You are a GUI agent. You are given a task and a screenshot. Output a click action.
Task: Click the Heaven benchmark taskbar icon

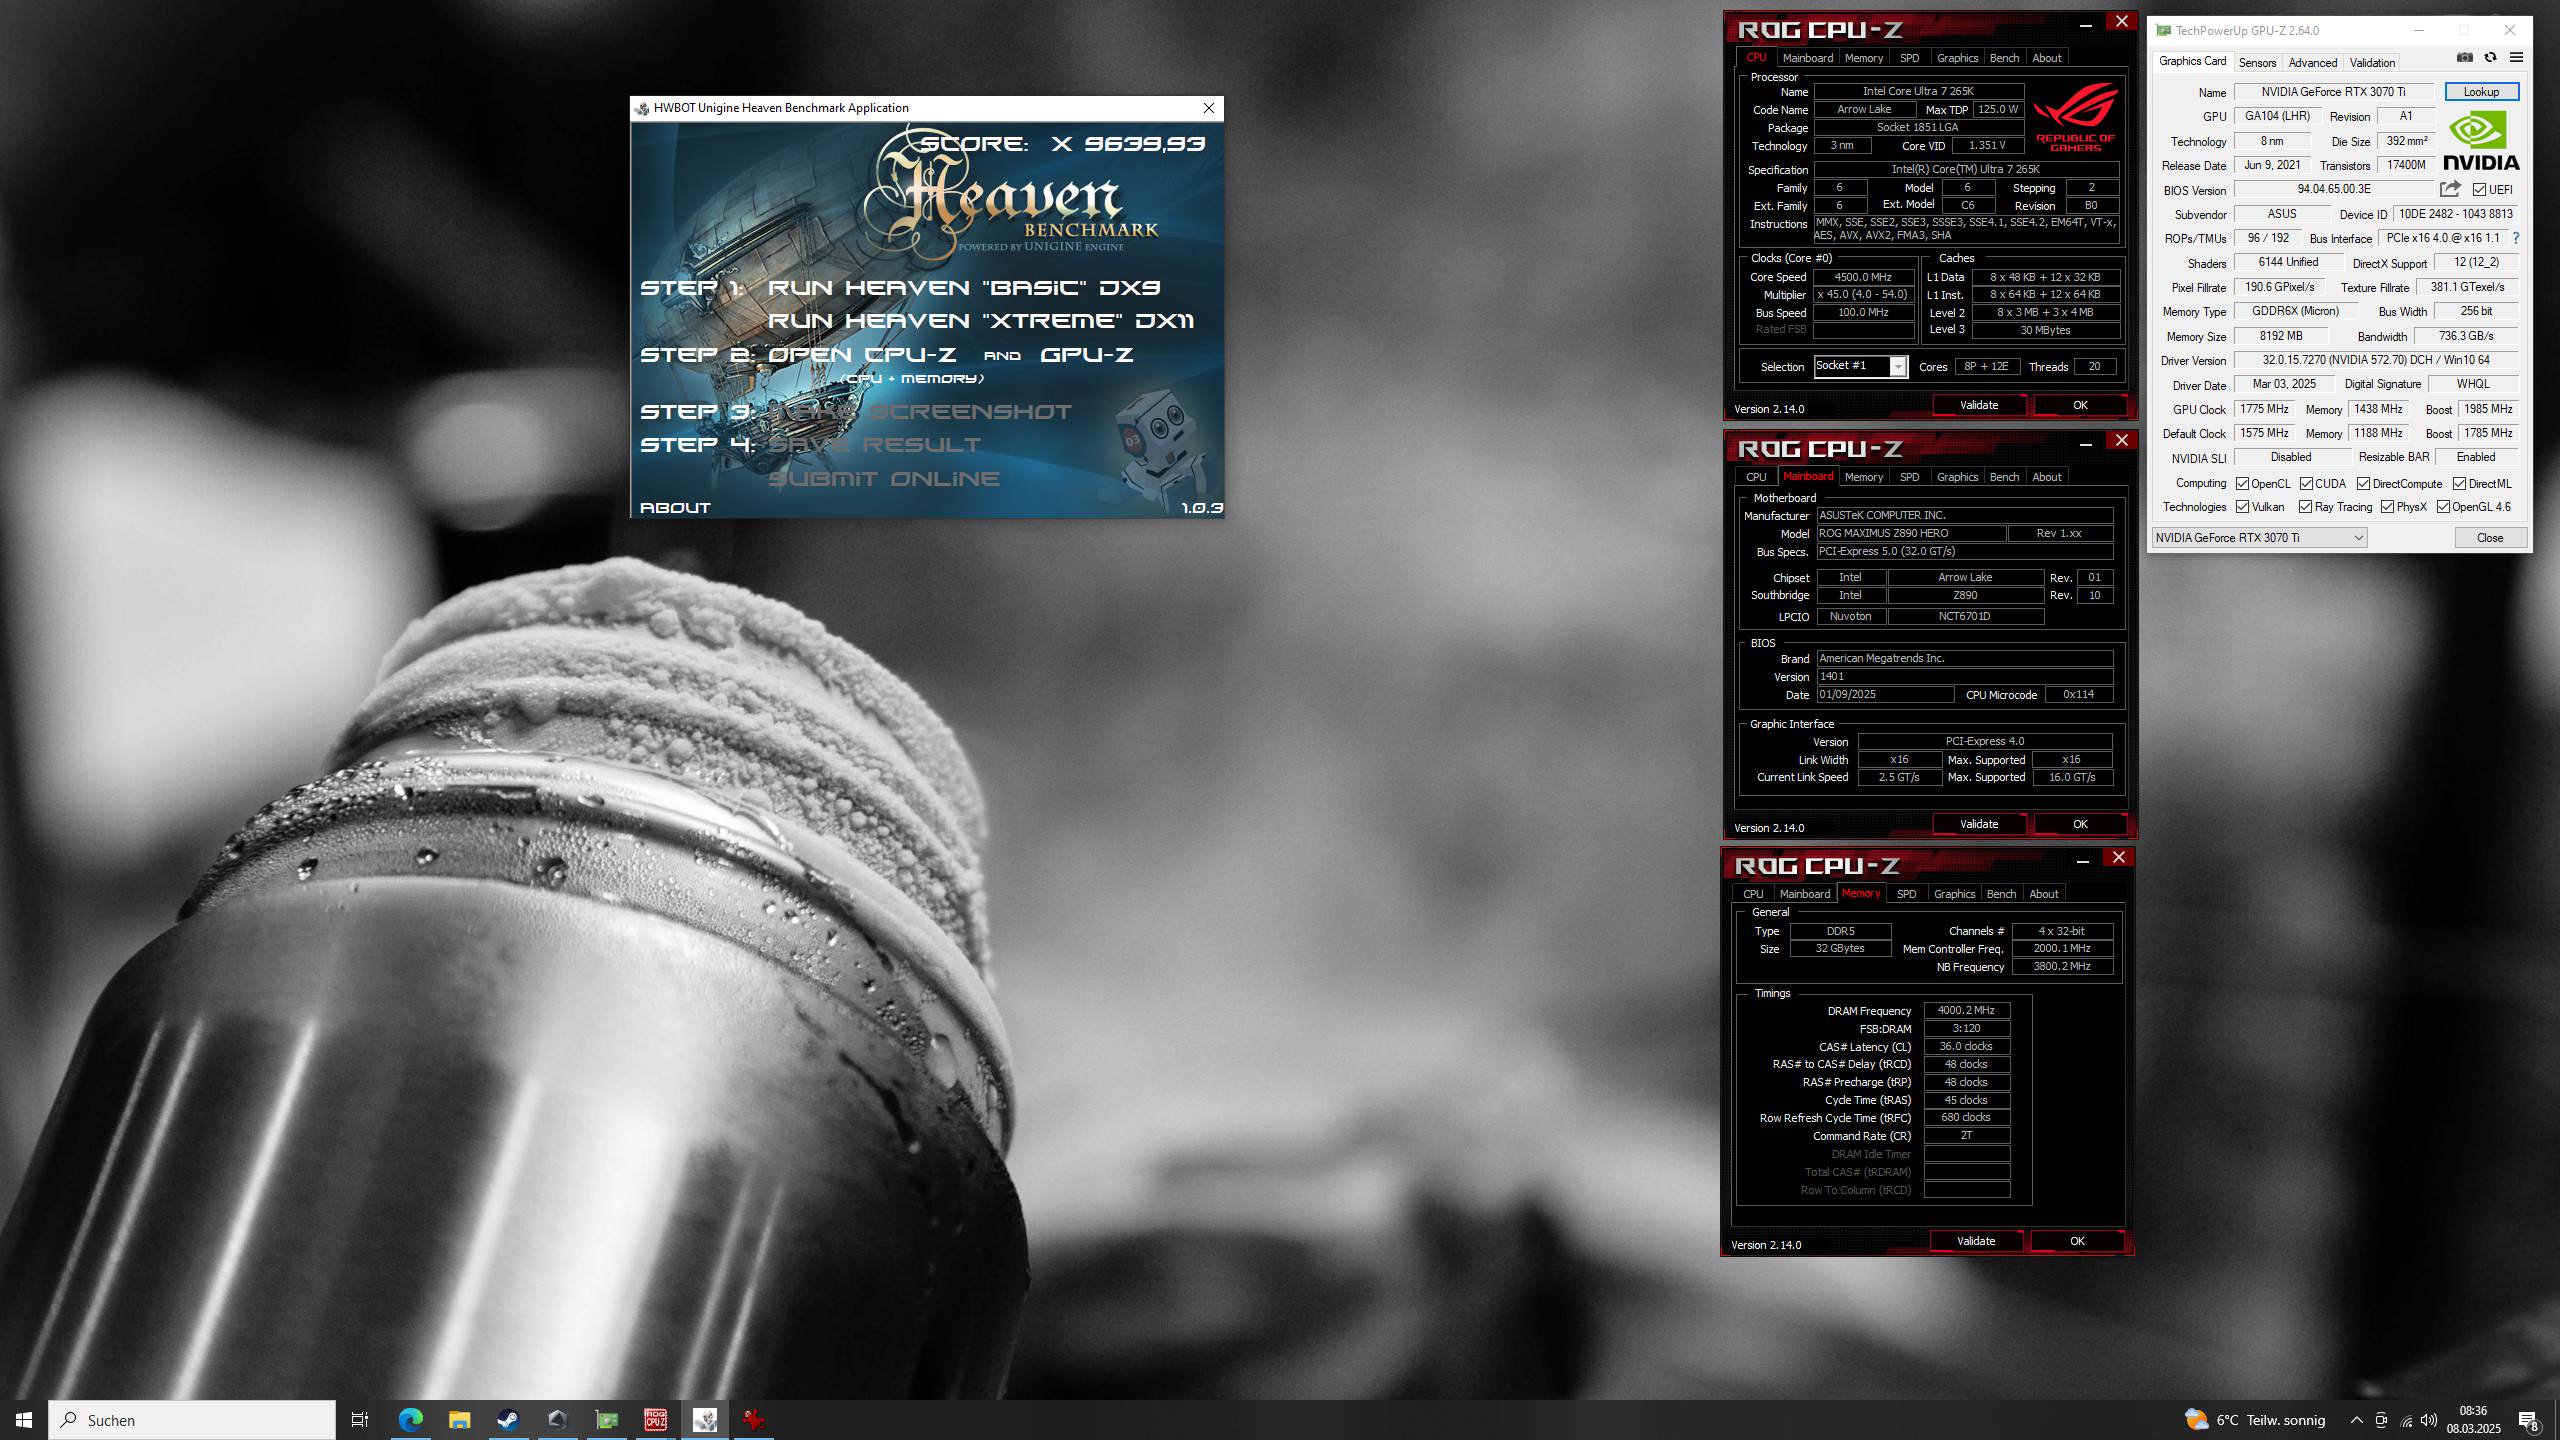(x=704, y=1419)
